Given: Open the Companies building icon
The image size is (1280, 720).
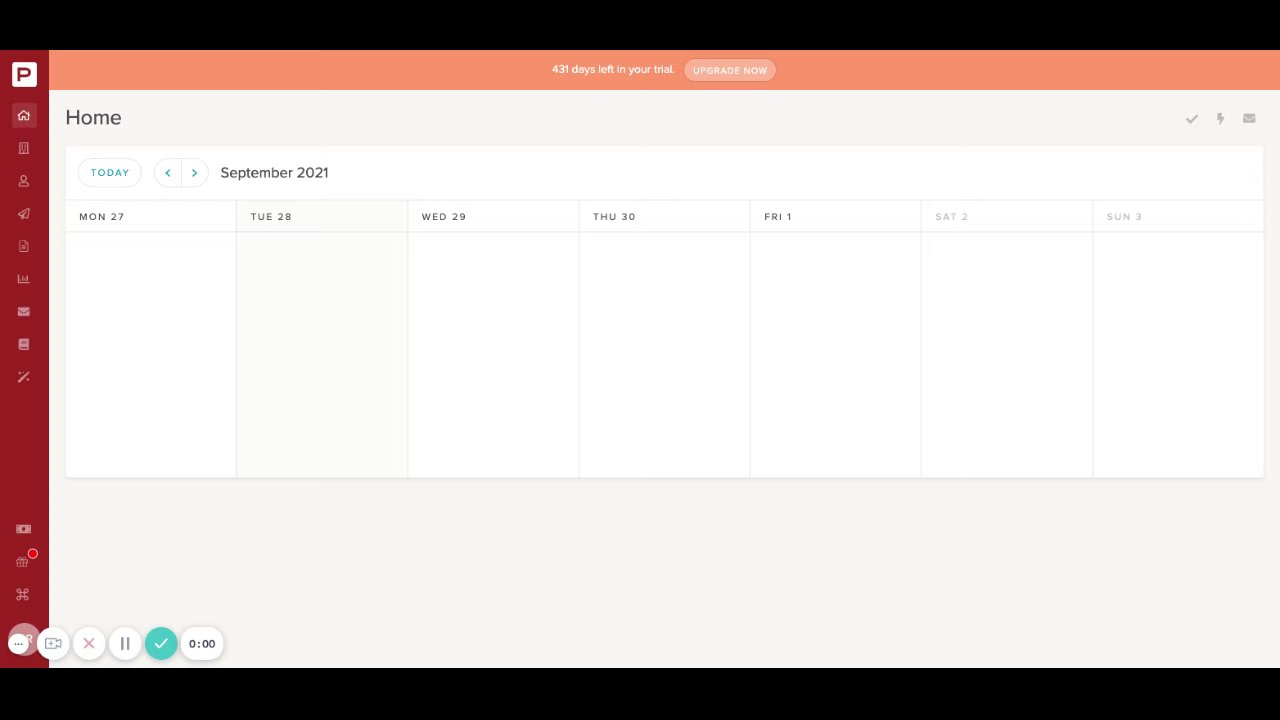Looking at the screenshot, I should click(x=24, y=148).
